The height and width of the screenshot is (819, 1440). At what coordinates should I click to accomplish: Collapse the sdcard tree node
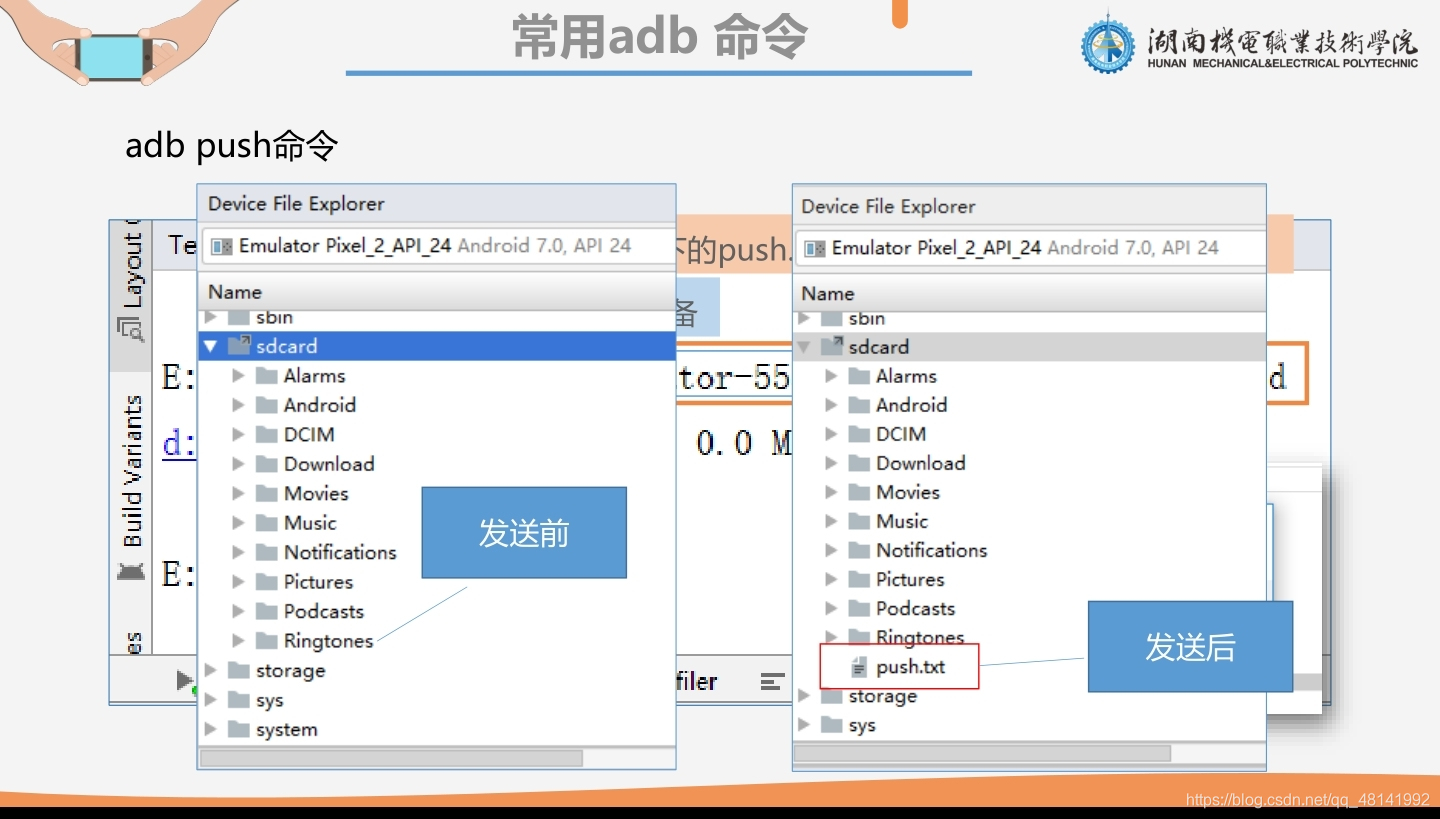click(211, 345)
